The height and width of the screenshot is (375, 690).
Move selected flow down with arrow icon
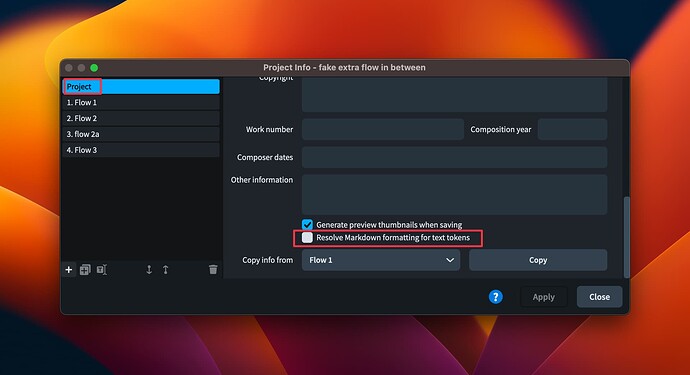click(x=149, y=269)
